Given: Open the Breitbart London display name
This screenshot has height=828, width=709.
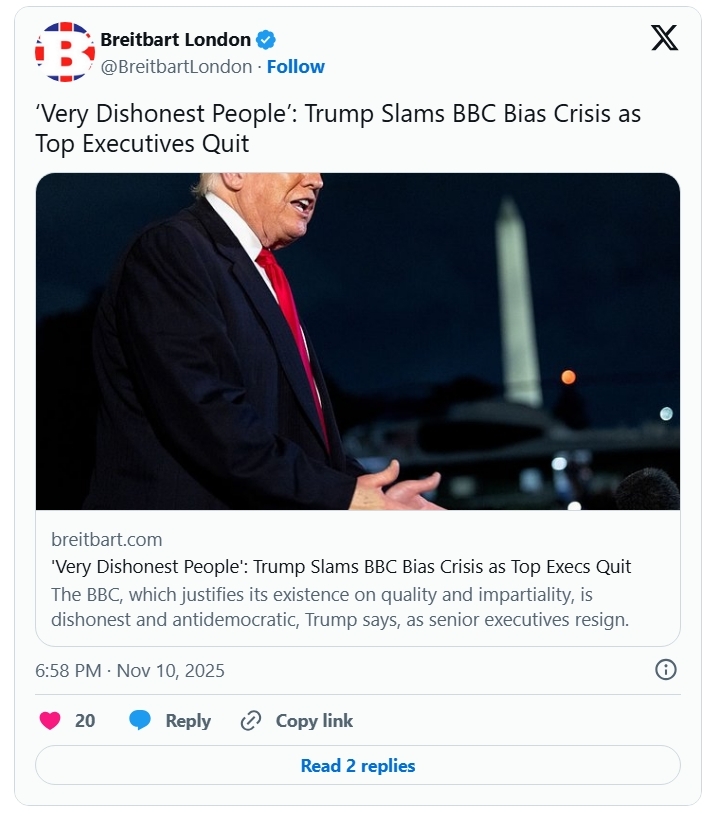Looking at the screenshot, I should 175,40.
